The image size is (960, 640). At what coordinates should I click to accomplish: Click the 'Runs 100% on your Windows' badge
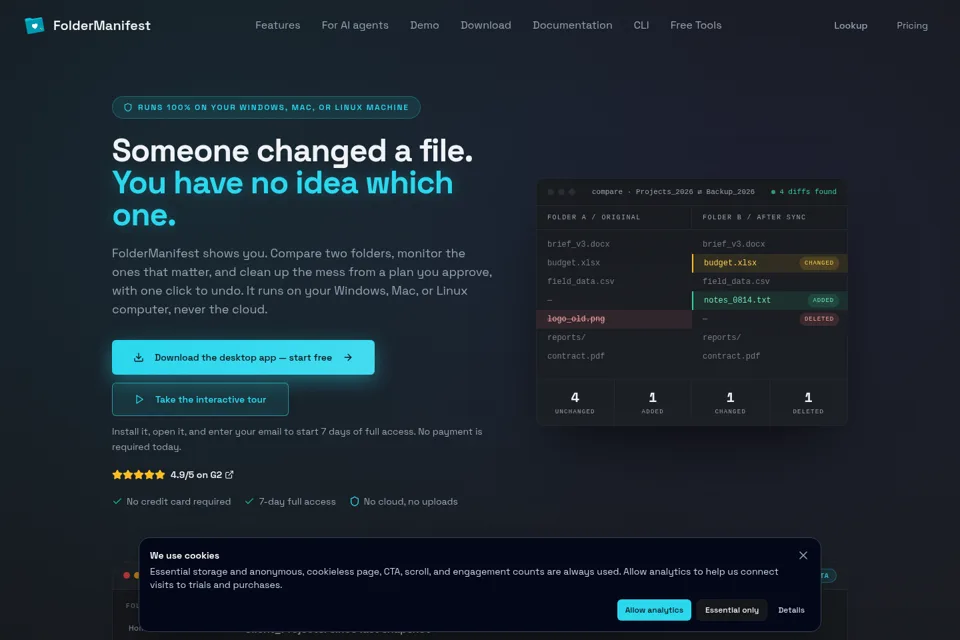coord(266,107)
